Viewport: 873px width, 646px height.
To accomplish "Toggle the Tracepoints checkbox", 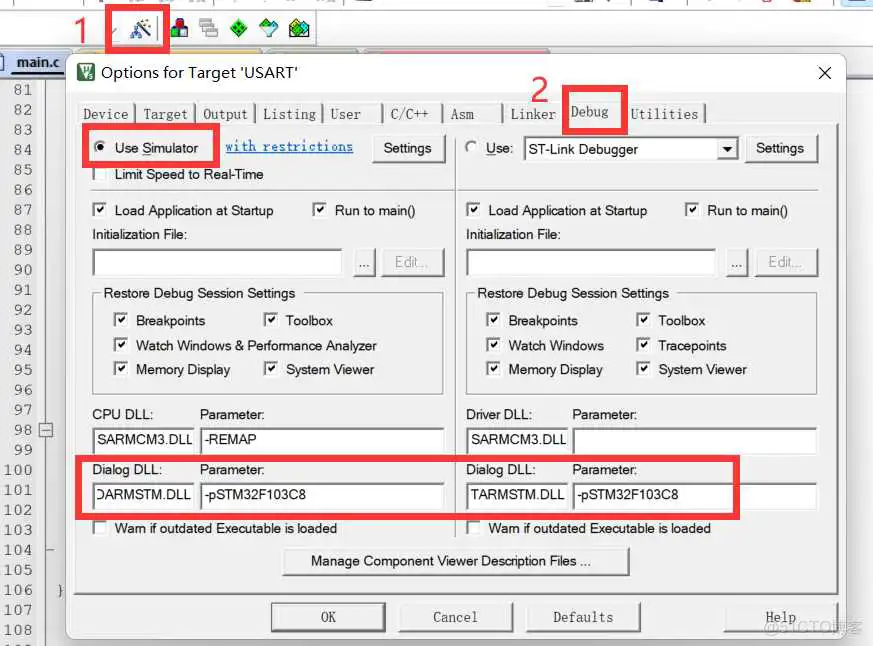I will pos(643,345).
